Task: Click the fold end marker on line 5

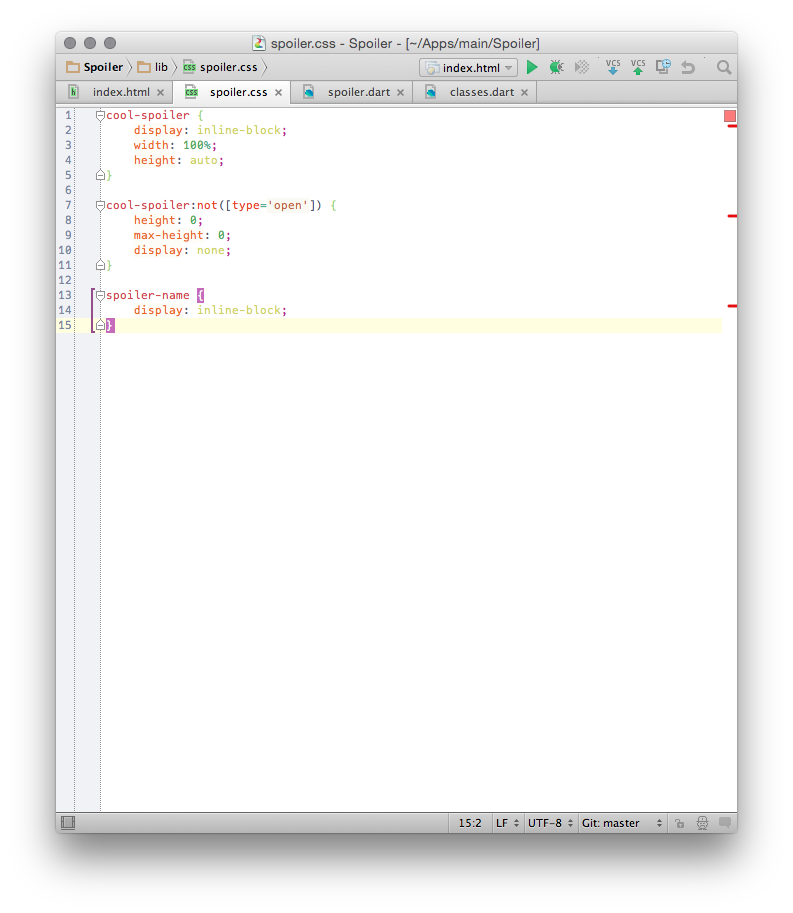Action: tap(100, 175)
